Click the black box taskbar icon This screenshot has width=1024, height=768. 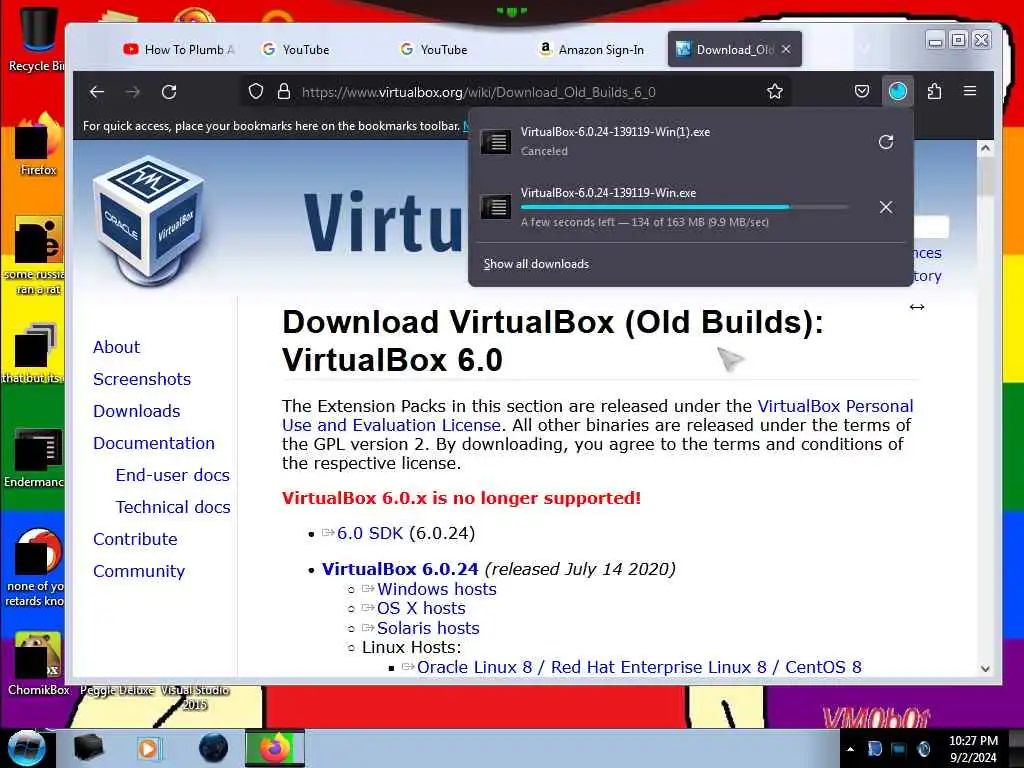(x=88, y=748)
